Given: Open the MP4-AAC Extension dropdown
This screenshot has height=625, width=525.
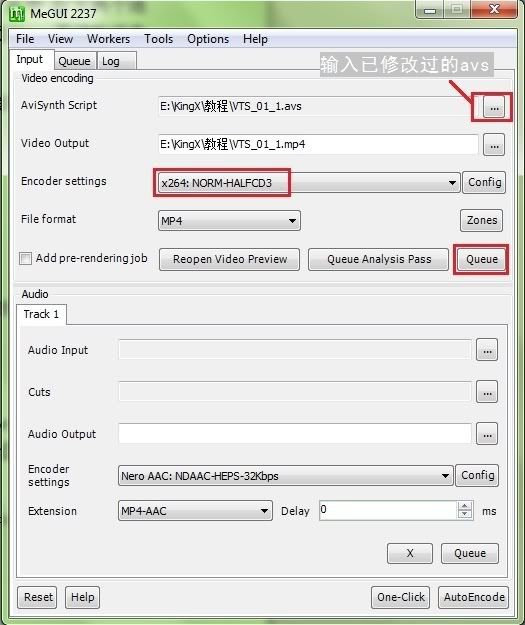Looking at the screenshot, I should click(264, 511).
